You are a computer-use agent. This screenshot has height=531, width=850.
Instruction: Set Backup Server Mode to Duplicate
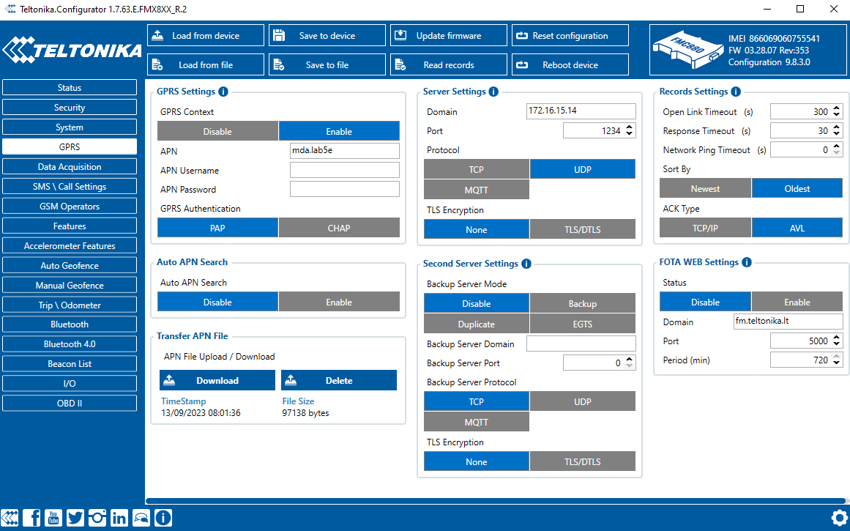tap(476, 324)
